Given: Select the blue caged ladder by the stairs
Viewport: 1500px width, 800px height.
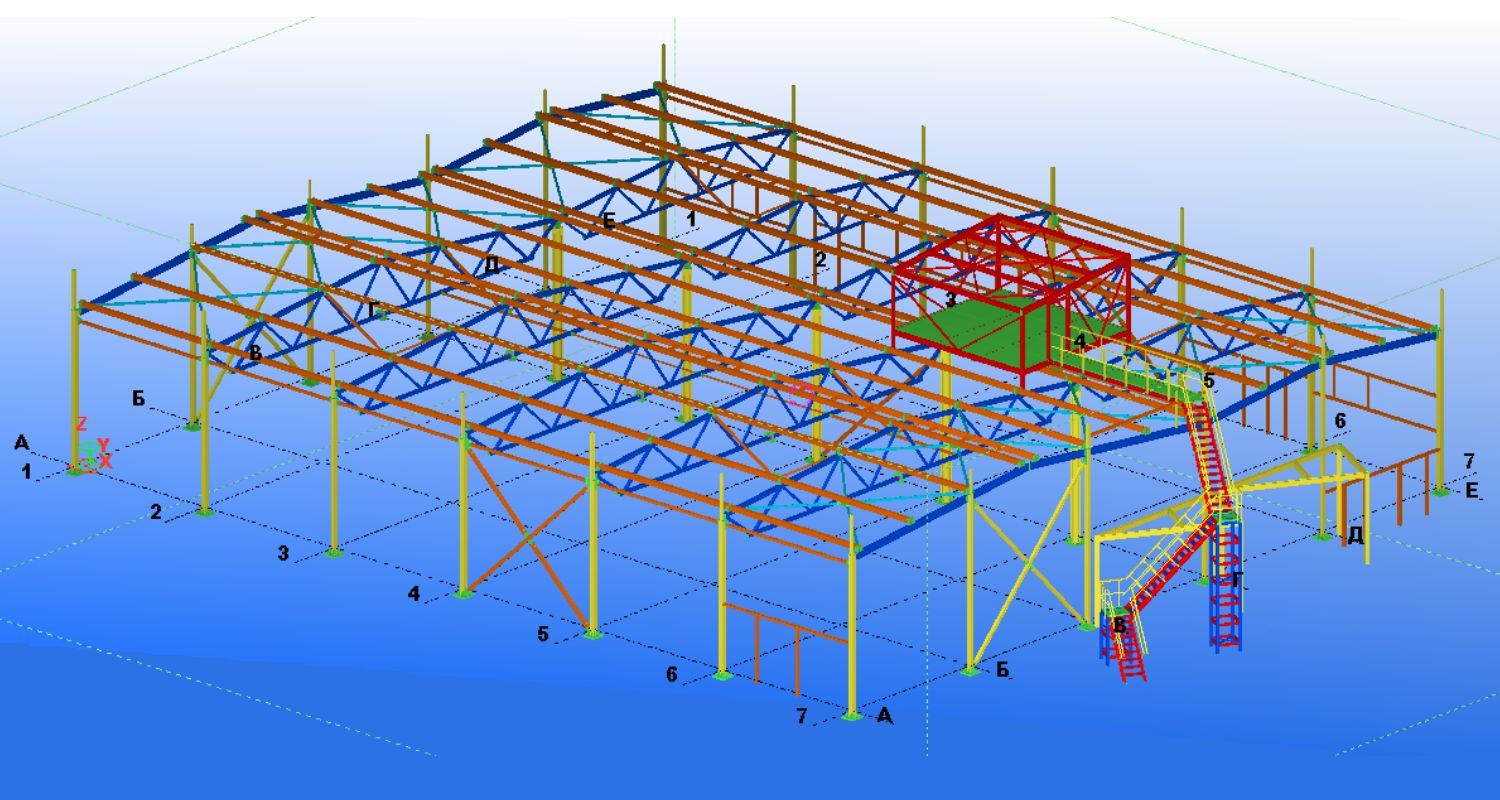Looking at the screenshot, I should tap(1226, 586).
